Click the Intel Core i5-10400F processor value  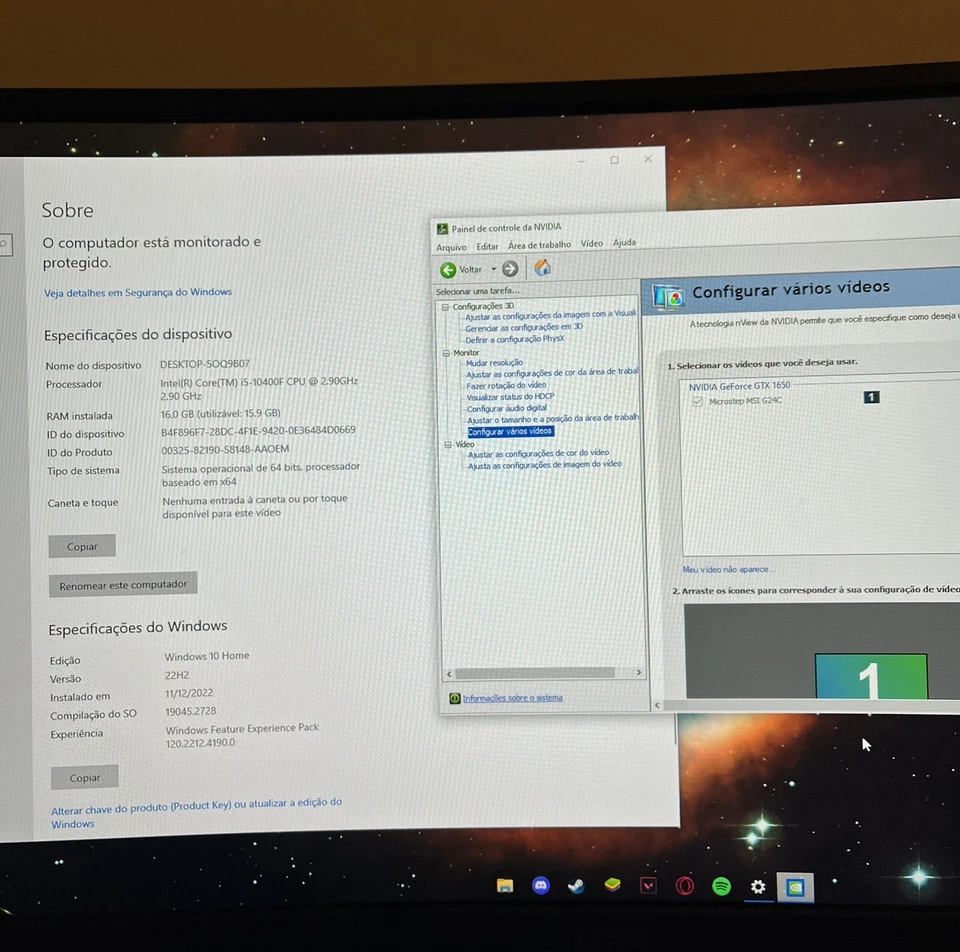[x=259, y=388]
